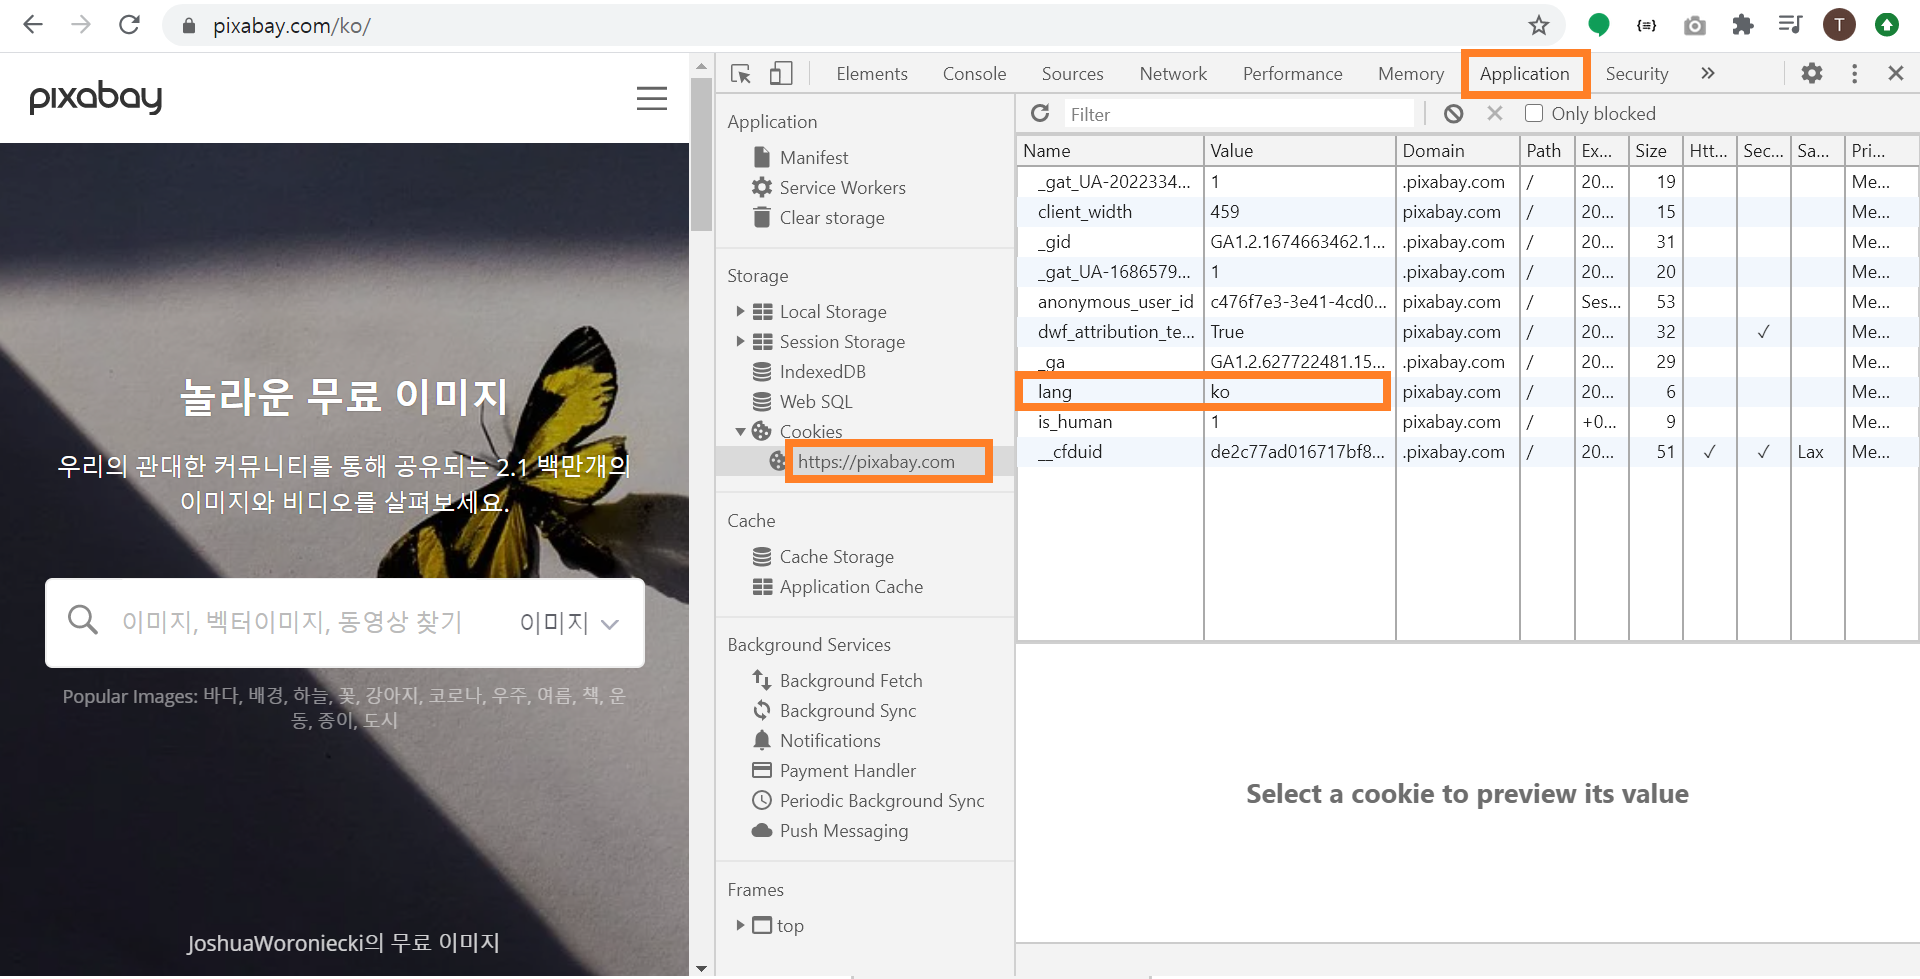Select IndexedDB in Storage

[x=822, y=371]
